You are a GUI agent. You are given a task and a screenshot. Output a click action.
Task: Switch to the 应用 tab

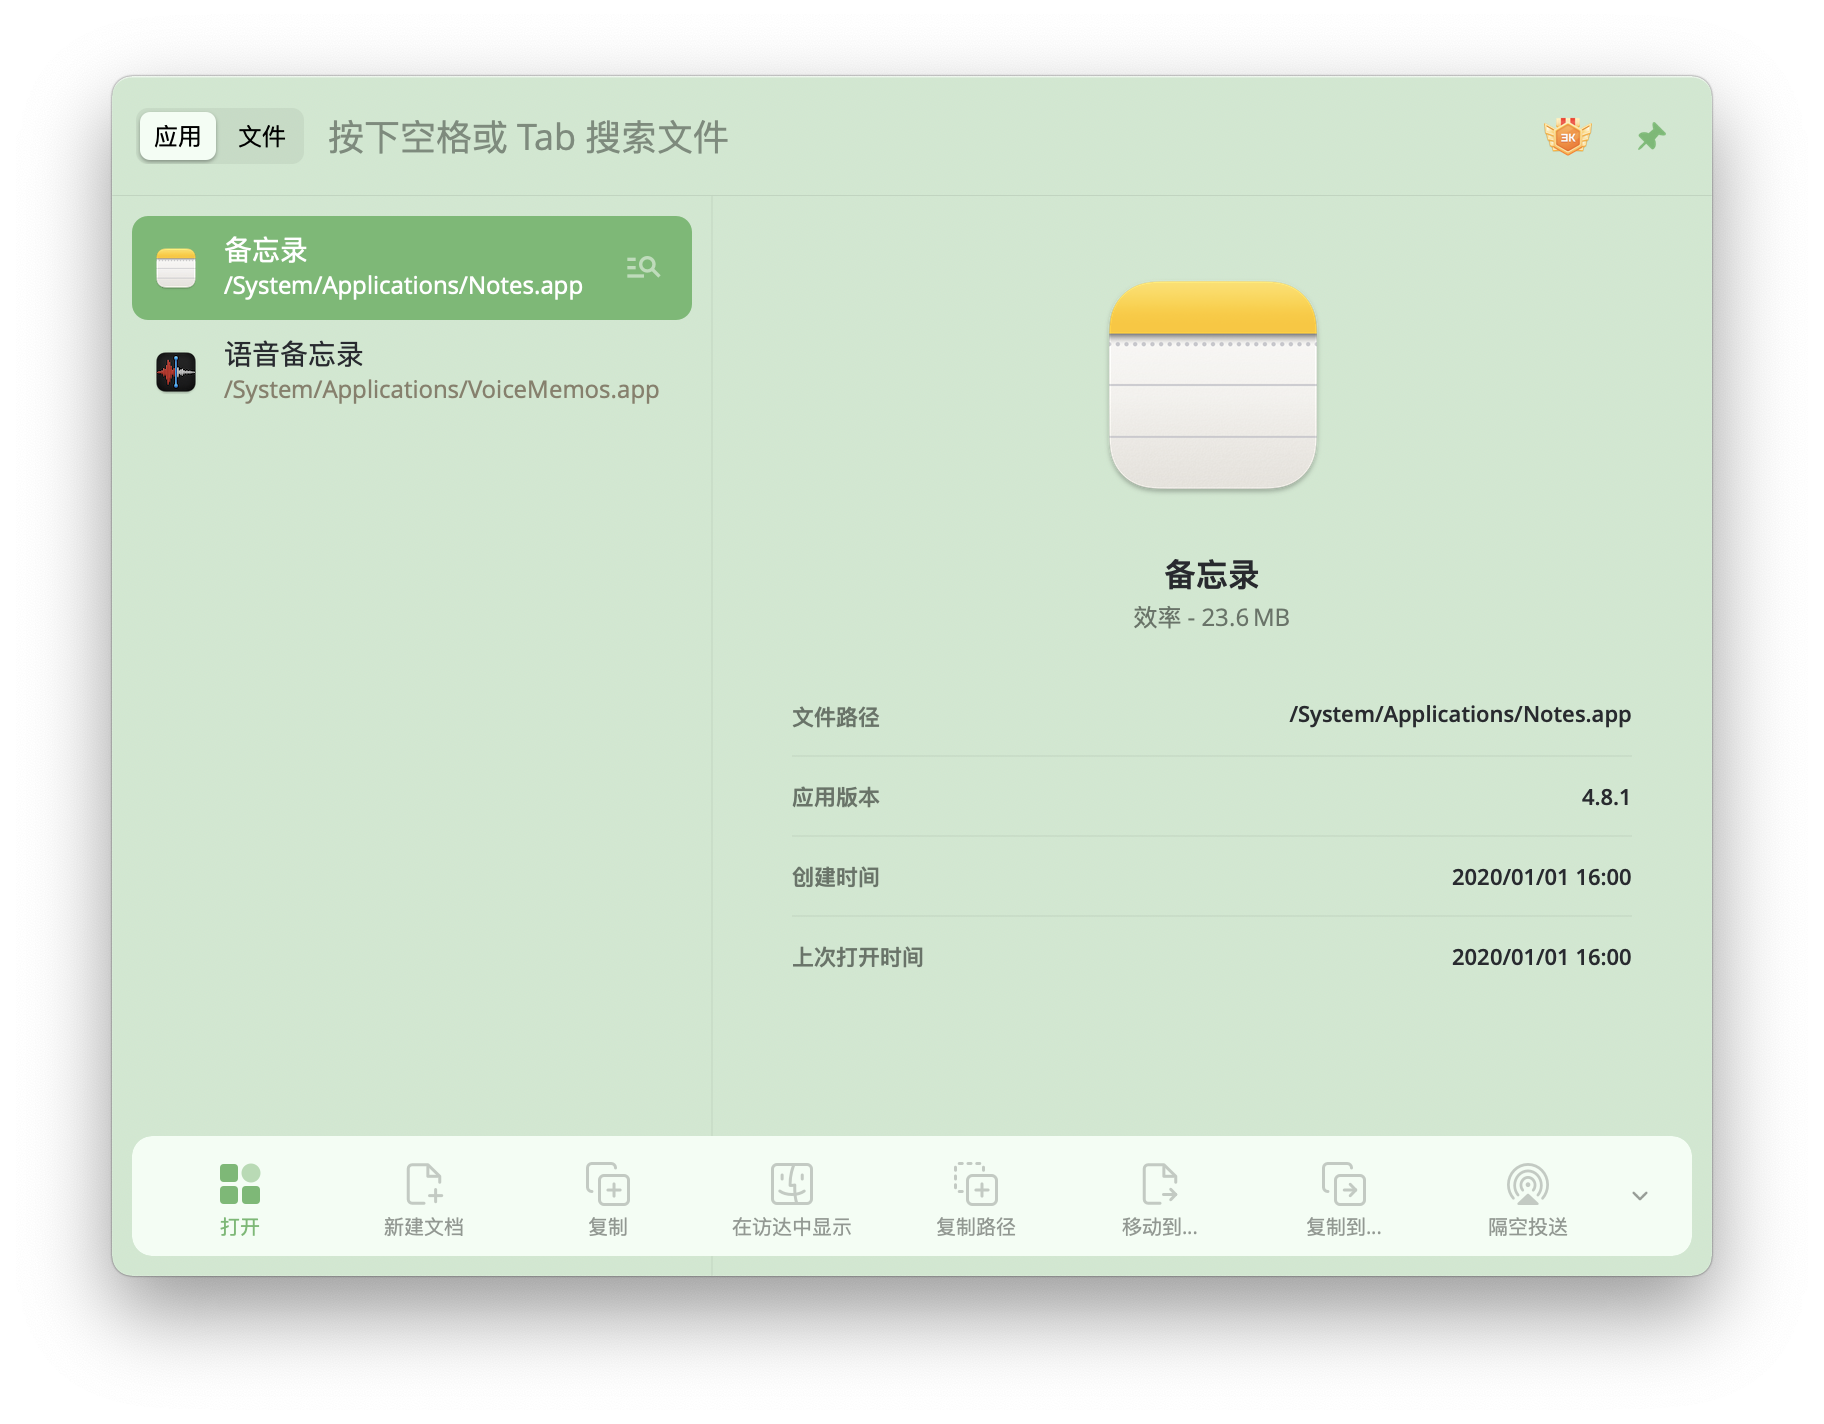(178, 136)
